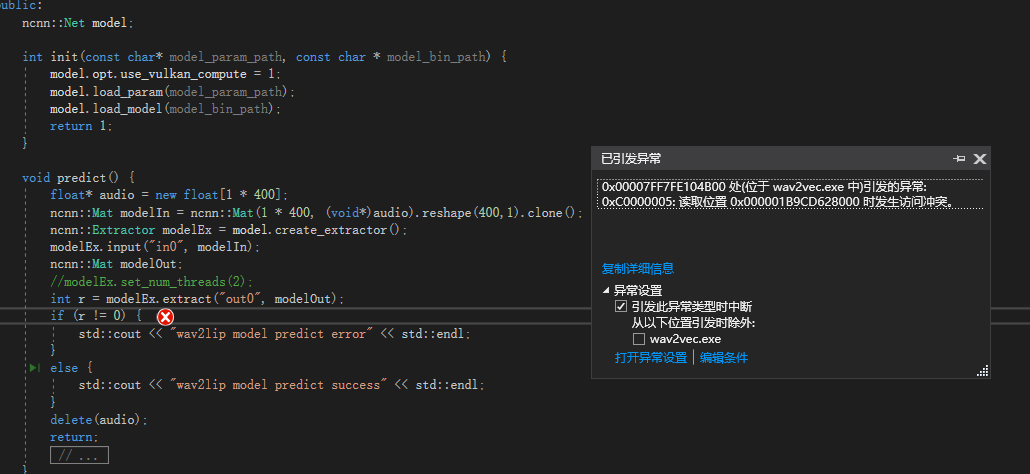Image resolution: width=1030 pixels, height=474 pixels.
Task: Click 'modelEx.input("in0", modelIn);' line
Action: pyautogui.click(x=155, y=247)
